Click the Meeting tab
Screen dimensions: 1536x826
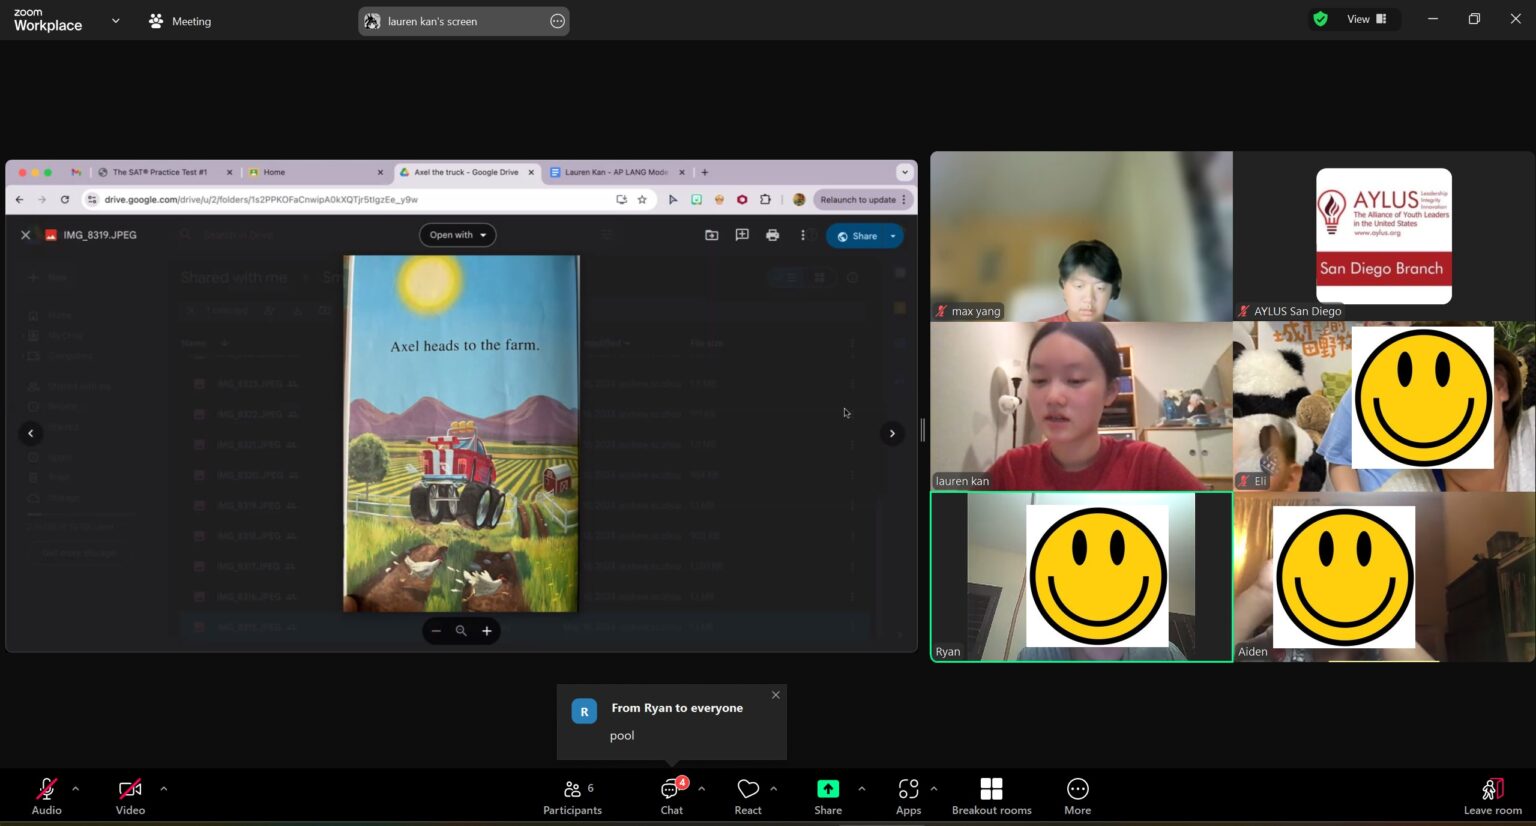point(180,21)
